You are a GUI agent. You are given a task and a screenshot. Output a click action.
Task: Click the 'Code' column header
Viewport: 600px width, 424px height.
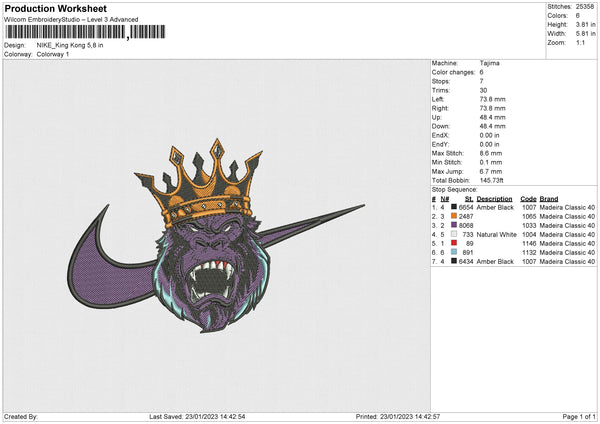[528, 199]
